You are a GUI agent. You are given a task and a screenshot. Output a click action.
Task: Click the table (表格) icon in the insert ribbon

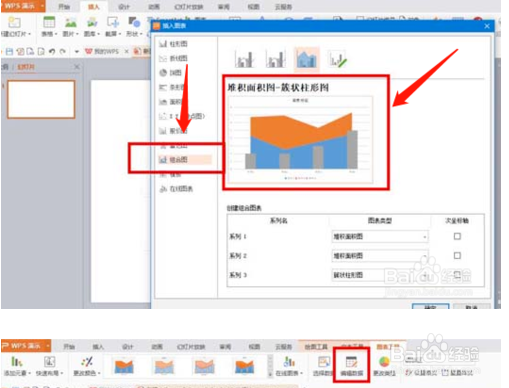49,22
